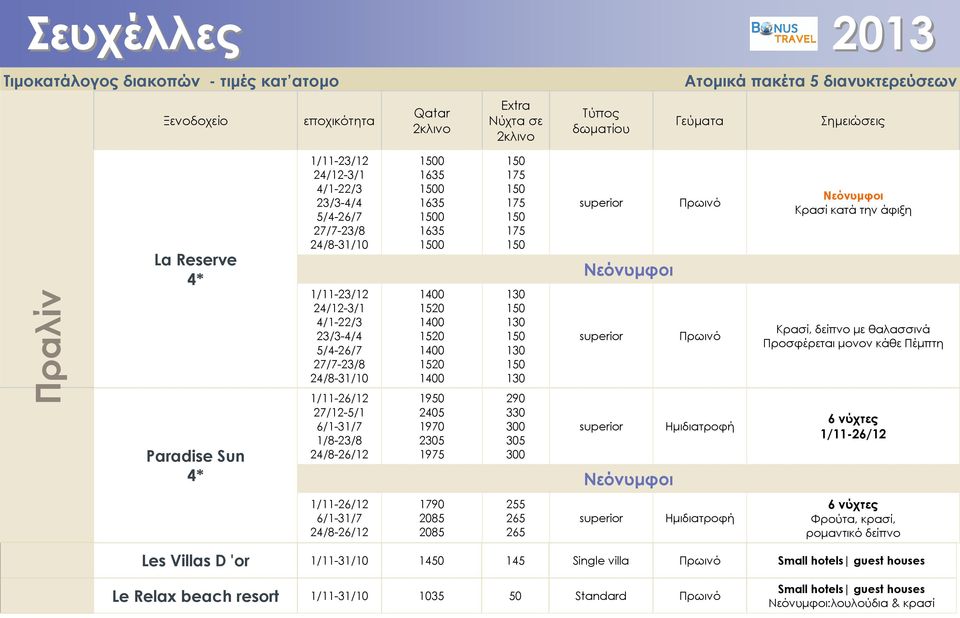Click the 2305 Qatar price

click(x=432, y=441)
